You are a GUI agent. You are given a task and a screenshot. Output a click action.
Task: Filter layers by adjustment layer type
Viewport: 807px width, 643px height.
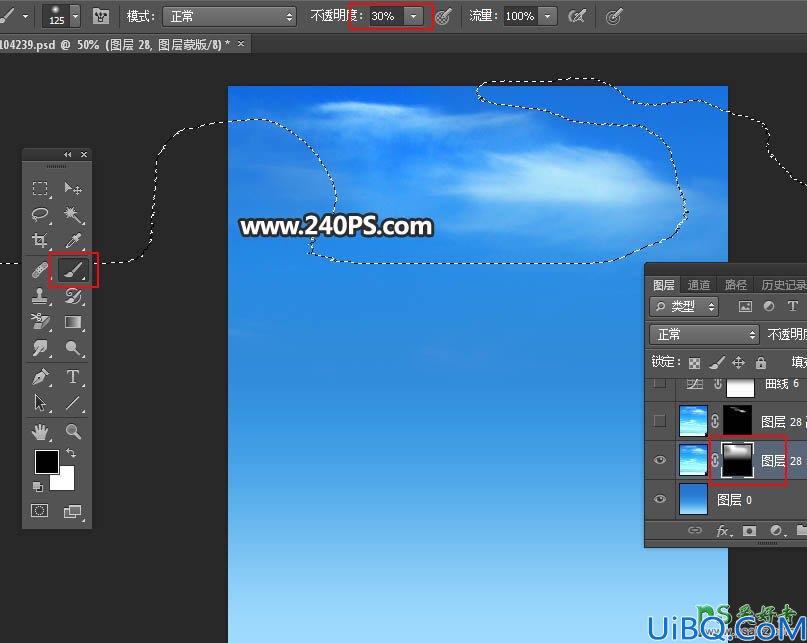(x=769, y=307)
